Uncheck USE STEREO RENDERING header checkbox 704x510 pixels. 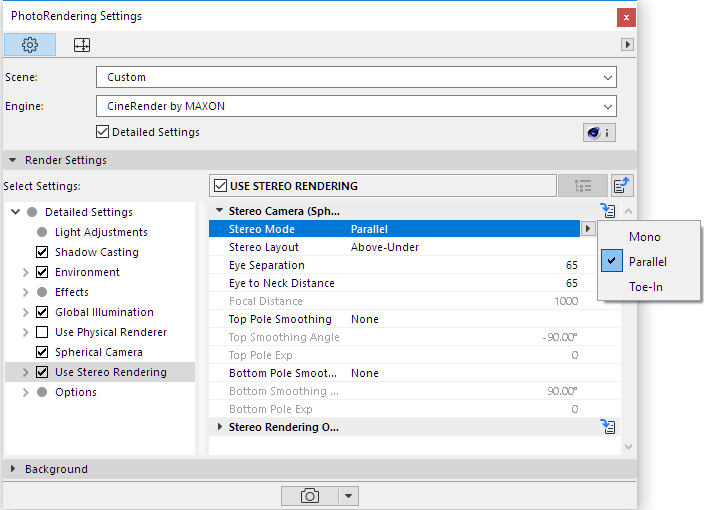point(220,185)
